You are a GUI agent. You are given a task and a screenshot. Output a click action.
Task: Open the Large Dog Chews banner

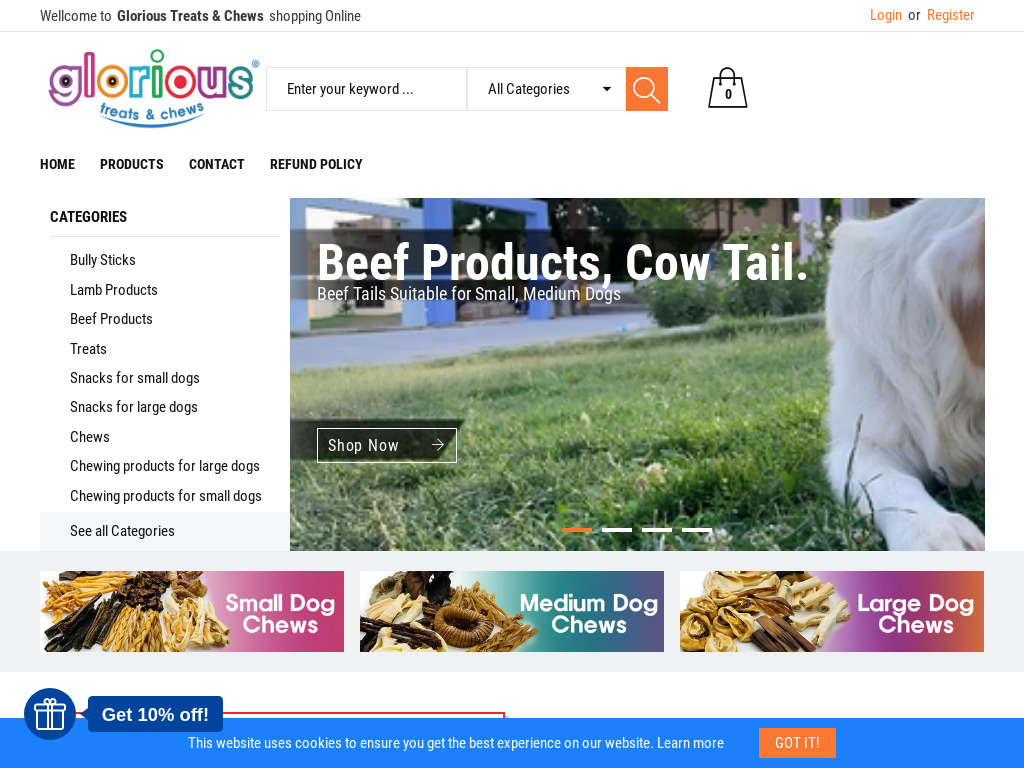tap(831, 611)
